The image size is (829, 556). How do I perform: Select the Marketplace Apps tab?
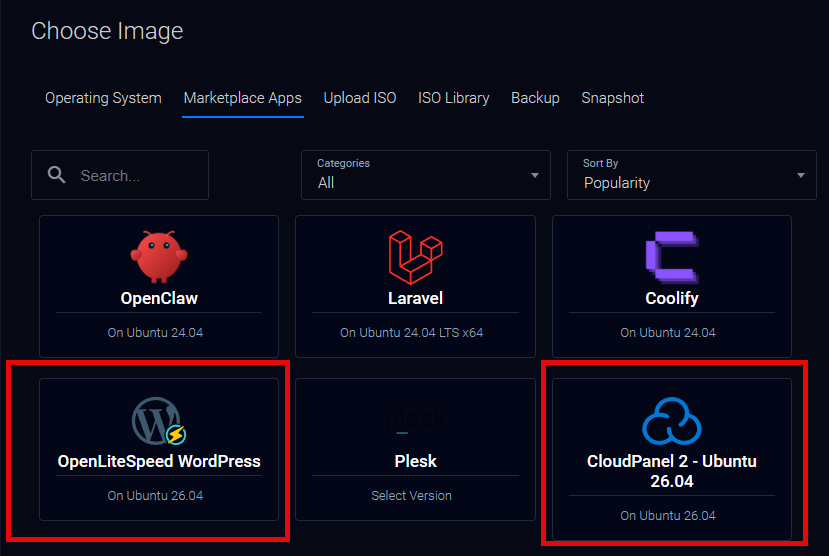point(243,98)
